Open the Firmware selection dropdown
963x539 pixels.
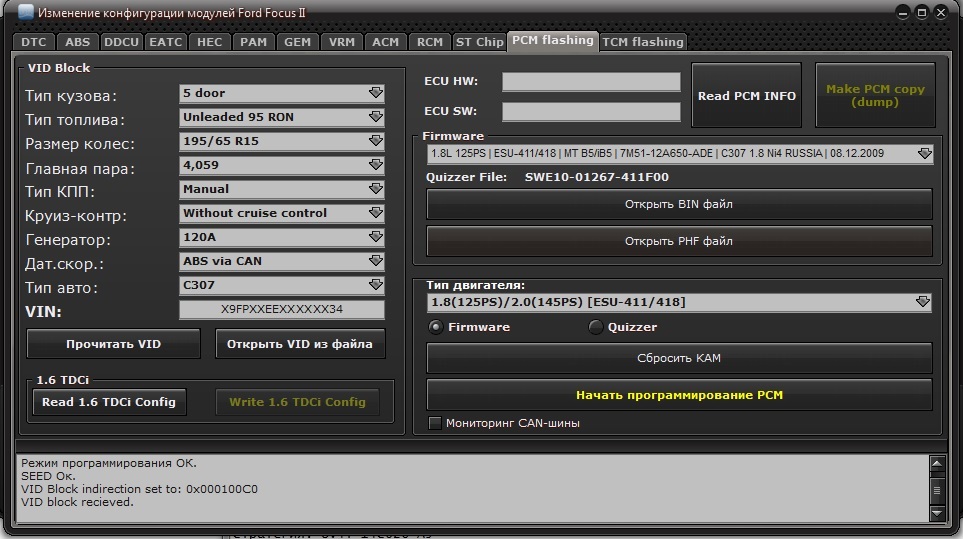coord(924,154)
